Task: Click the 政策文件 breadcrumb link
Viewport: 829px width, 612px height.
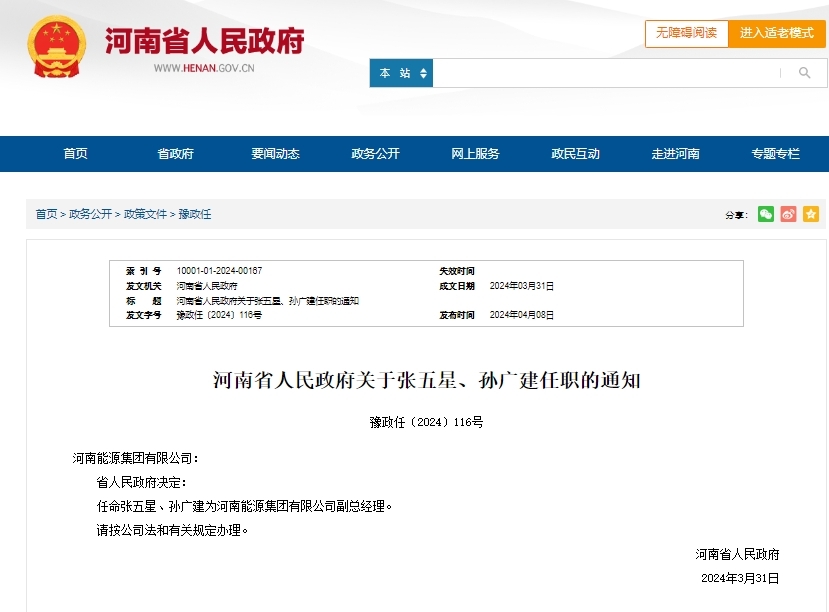Action: tap(145, 215)
